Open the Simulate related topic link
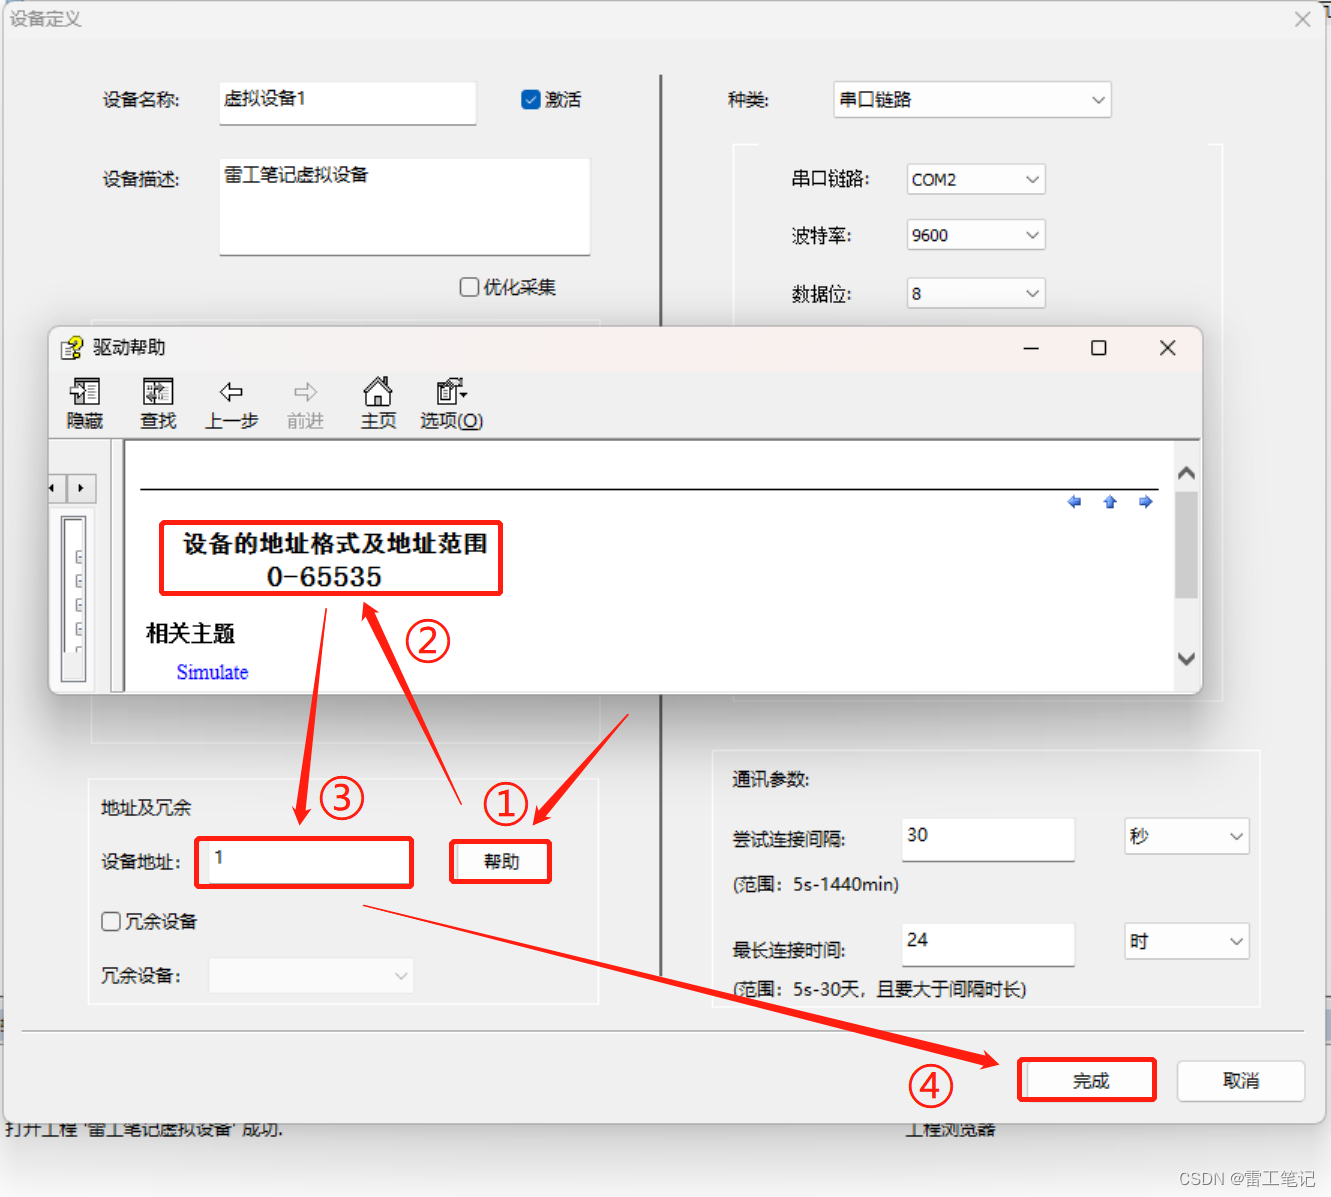1331x1197 pixels. tap(212, 672)
